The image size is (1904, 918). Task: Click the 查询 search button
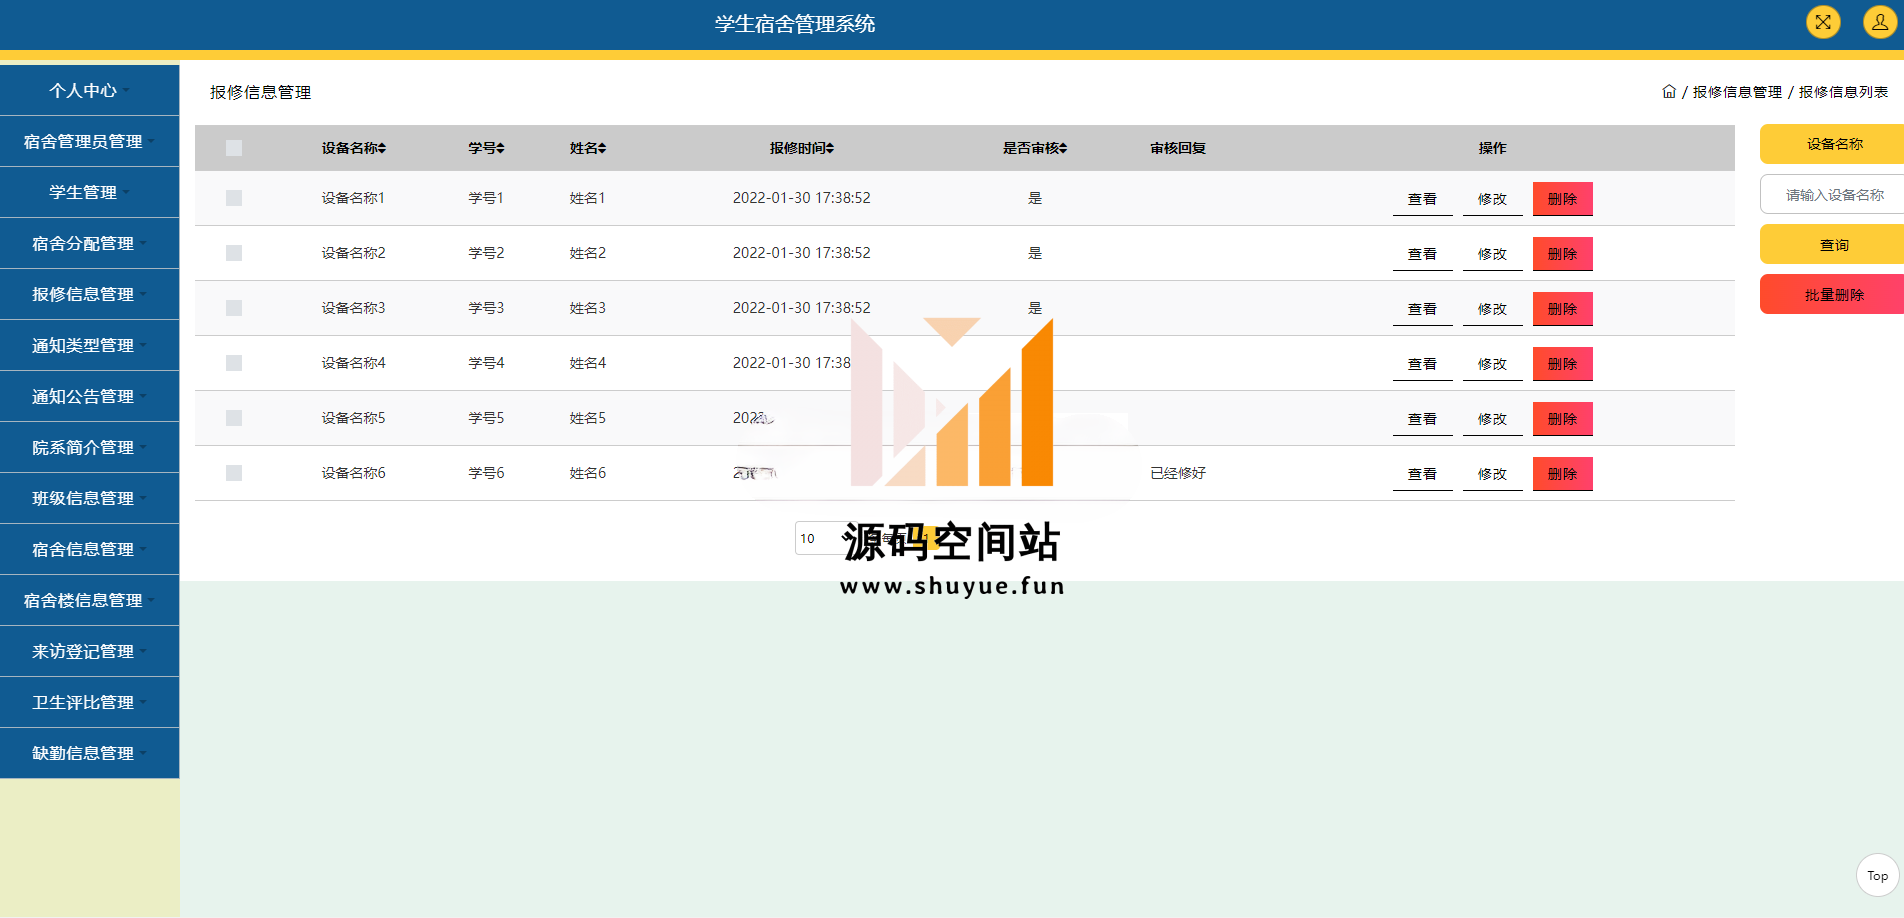point(1832,244)
